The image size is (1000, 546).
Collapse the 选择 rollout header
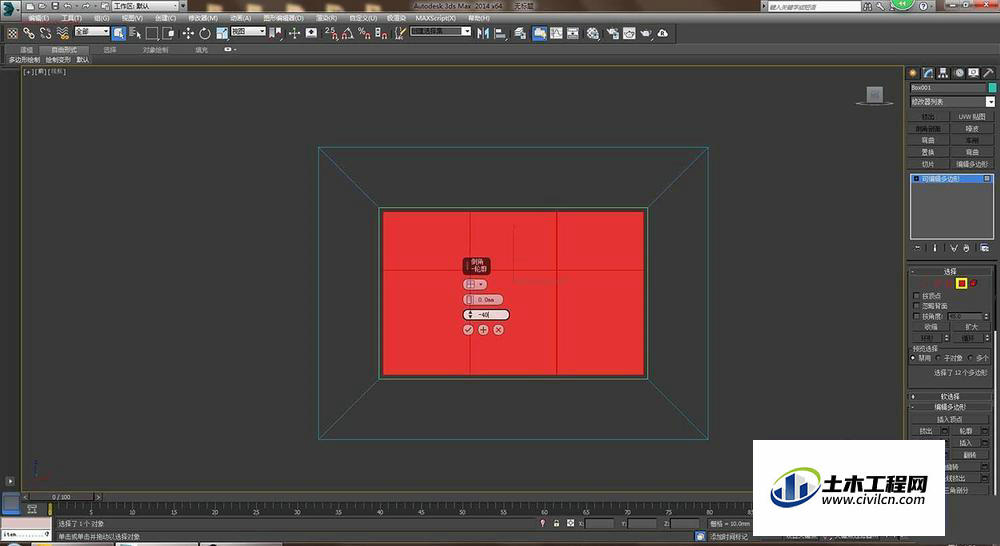coord(950,272)
